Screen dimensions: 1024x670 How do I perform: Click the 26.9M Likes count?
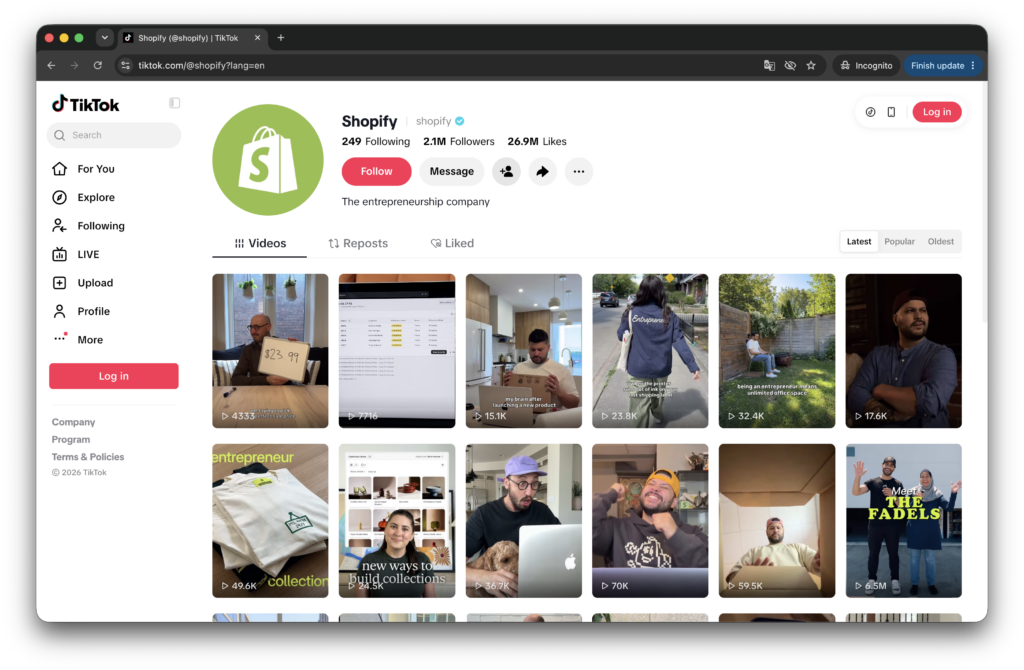point(537,142)
